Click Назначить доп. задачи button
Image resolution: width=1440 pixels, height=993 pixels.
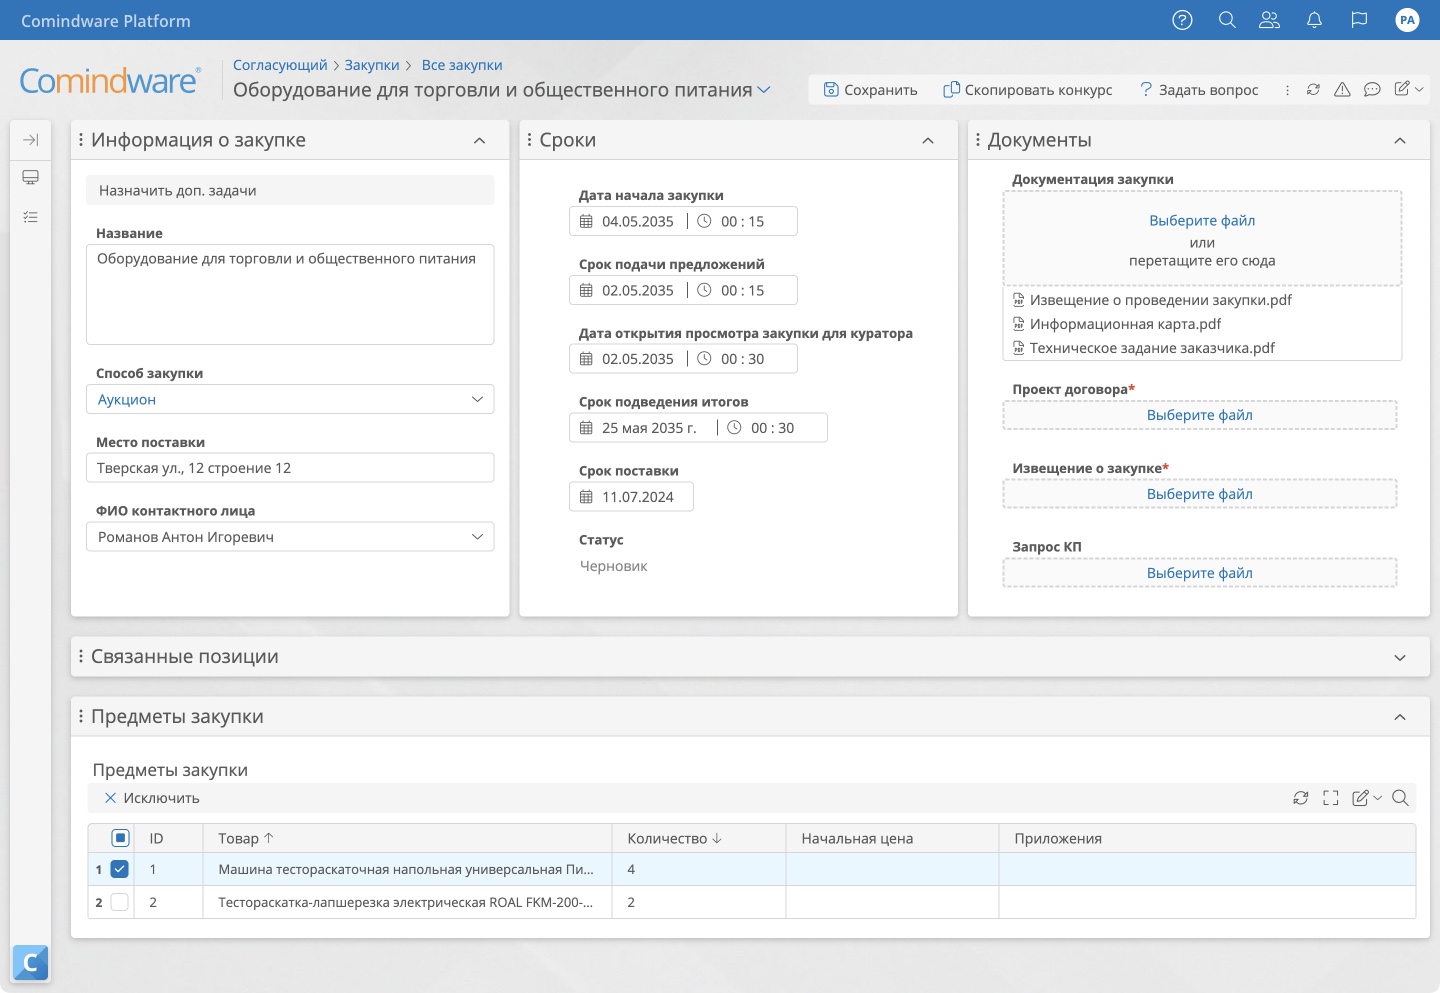click(x=290, y=190)
